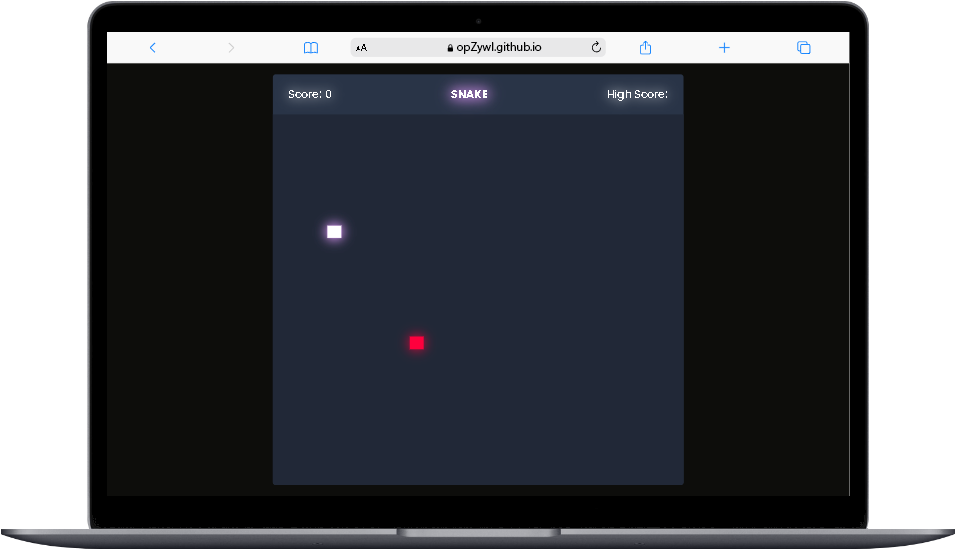Click the red food square

click(x=417, y=343)
